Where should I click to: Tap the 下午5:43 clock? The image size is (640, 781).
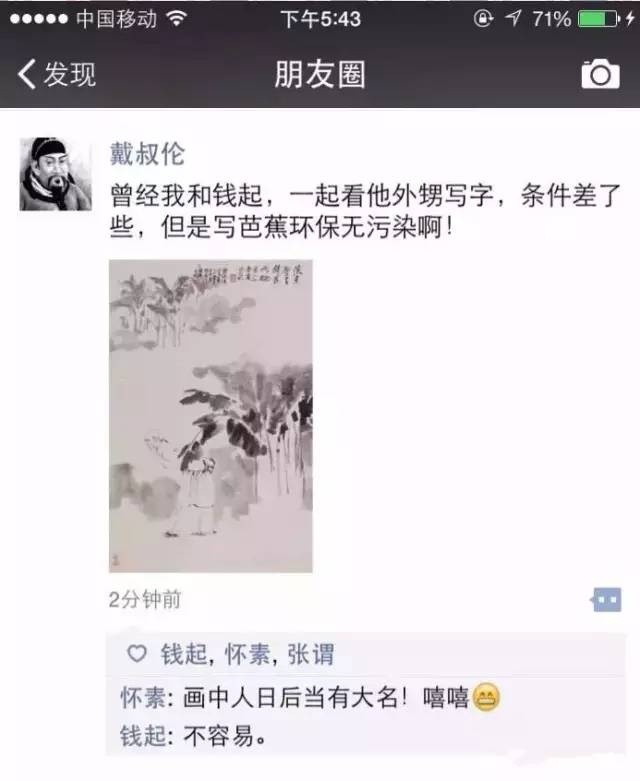[320, 19]
